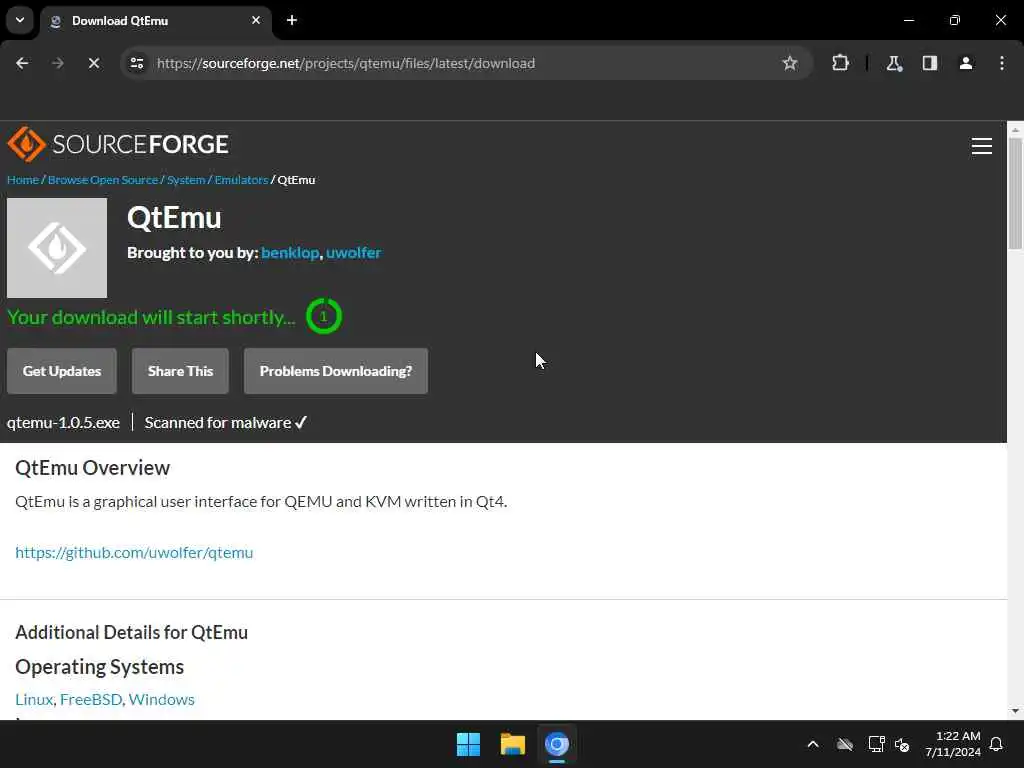Image resolution: width=1024 pixels, height=768 pixels.
Task: Click the Windows operating system link
Action: tap(161, 699)
